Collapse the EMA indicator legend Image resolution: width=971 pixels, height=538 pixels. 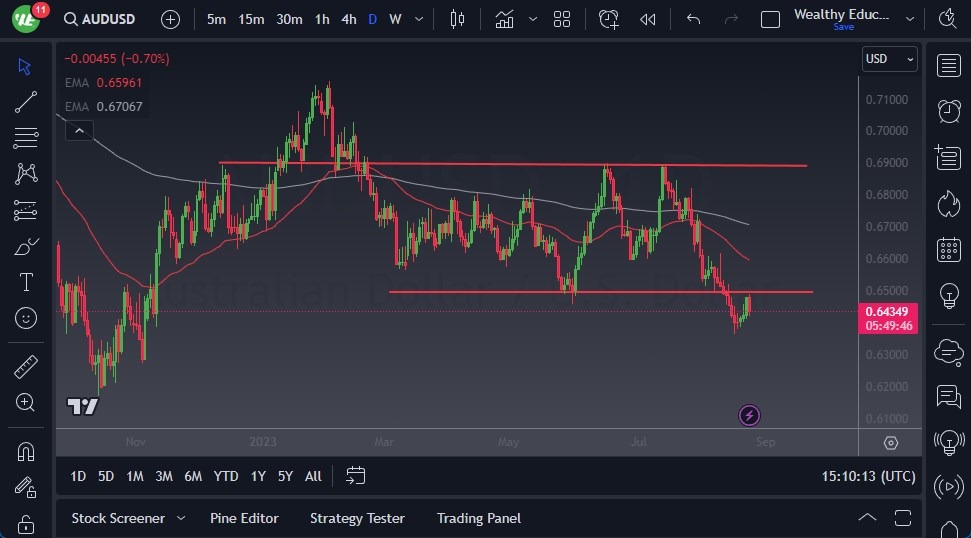78,130
